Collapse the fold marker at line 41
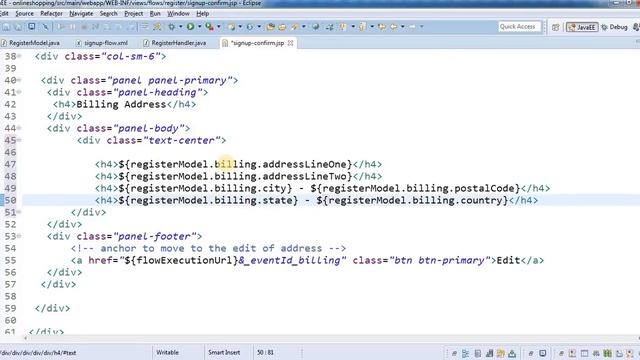640x360 pixels. 19,92
